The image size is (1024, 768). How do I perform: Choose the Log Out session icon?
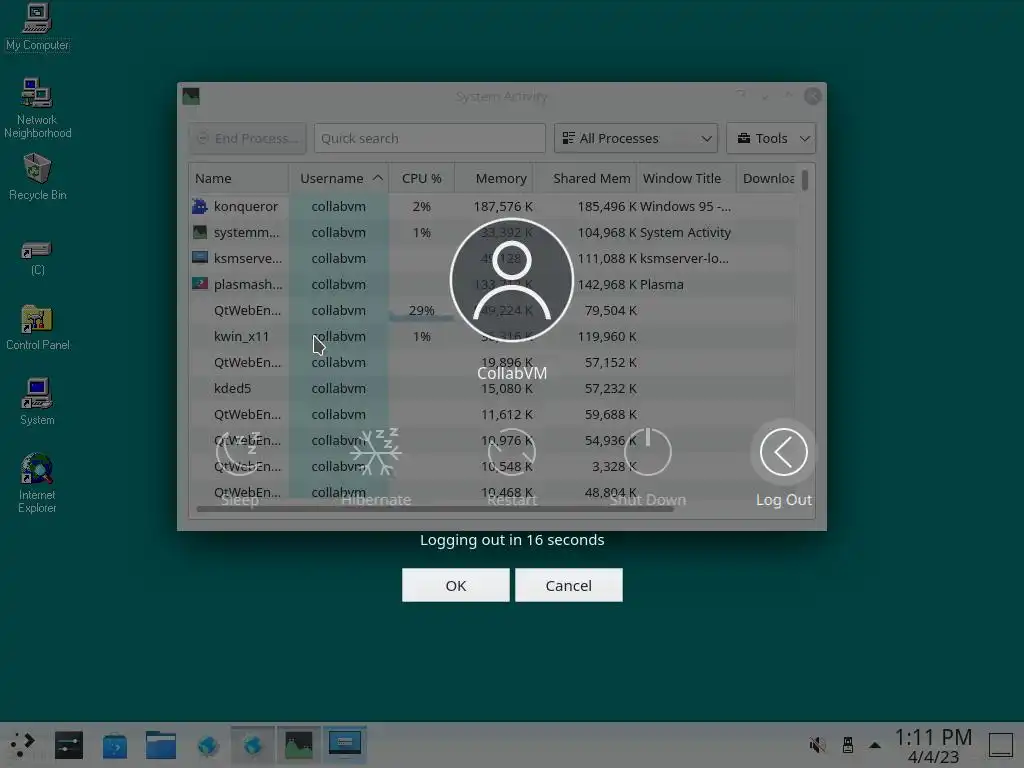[783, 452]
